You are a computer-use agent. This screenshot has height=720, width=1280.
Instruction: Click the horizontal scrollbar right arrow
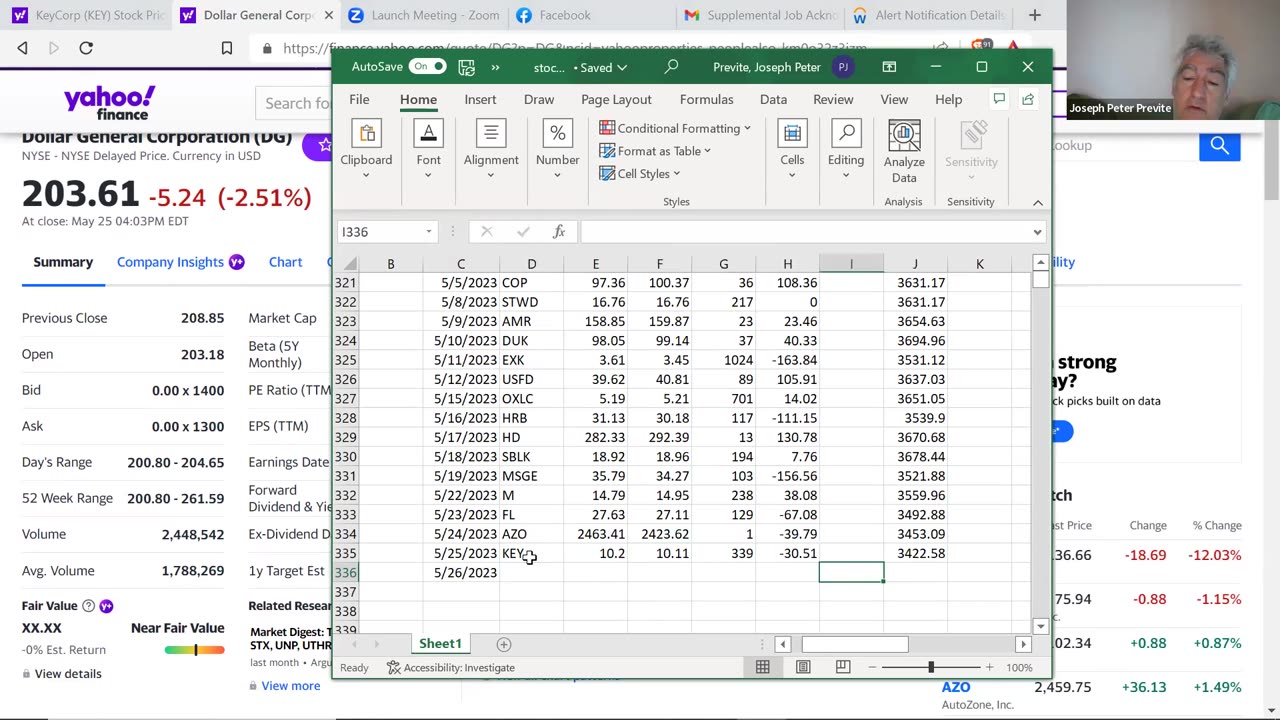(x=1023, y=645)
